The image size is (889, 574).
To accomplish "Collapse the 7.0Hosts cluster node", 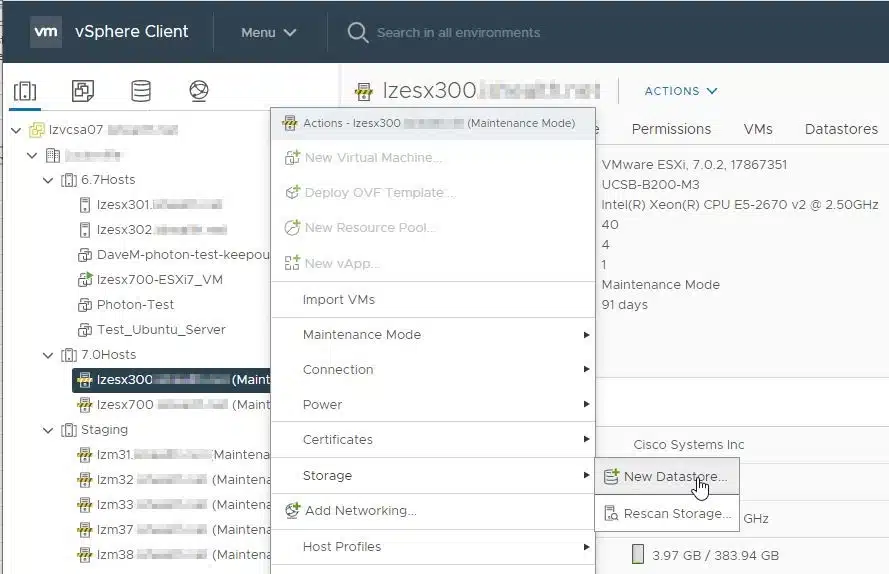I will [x=48, y=355].
